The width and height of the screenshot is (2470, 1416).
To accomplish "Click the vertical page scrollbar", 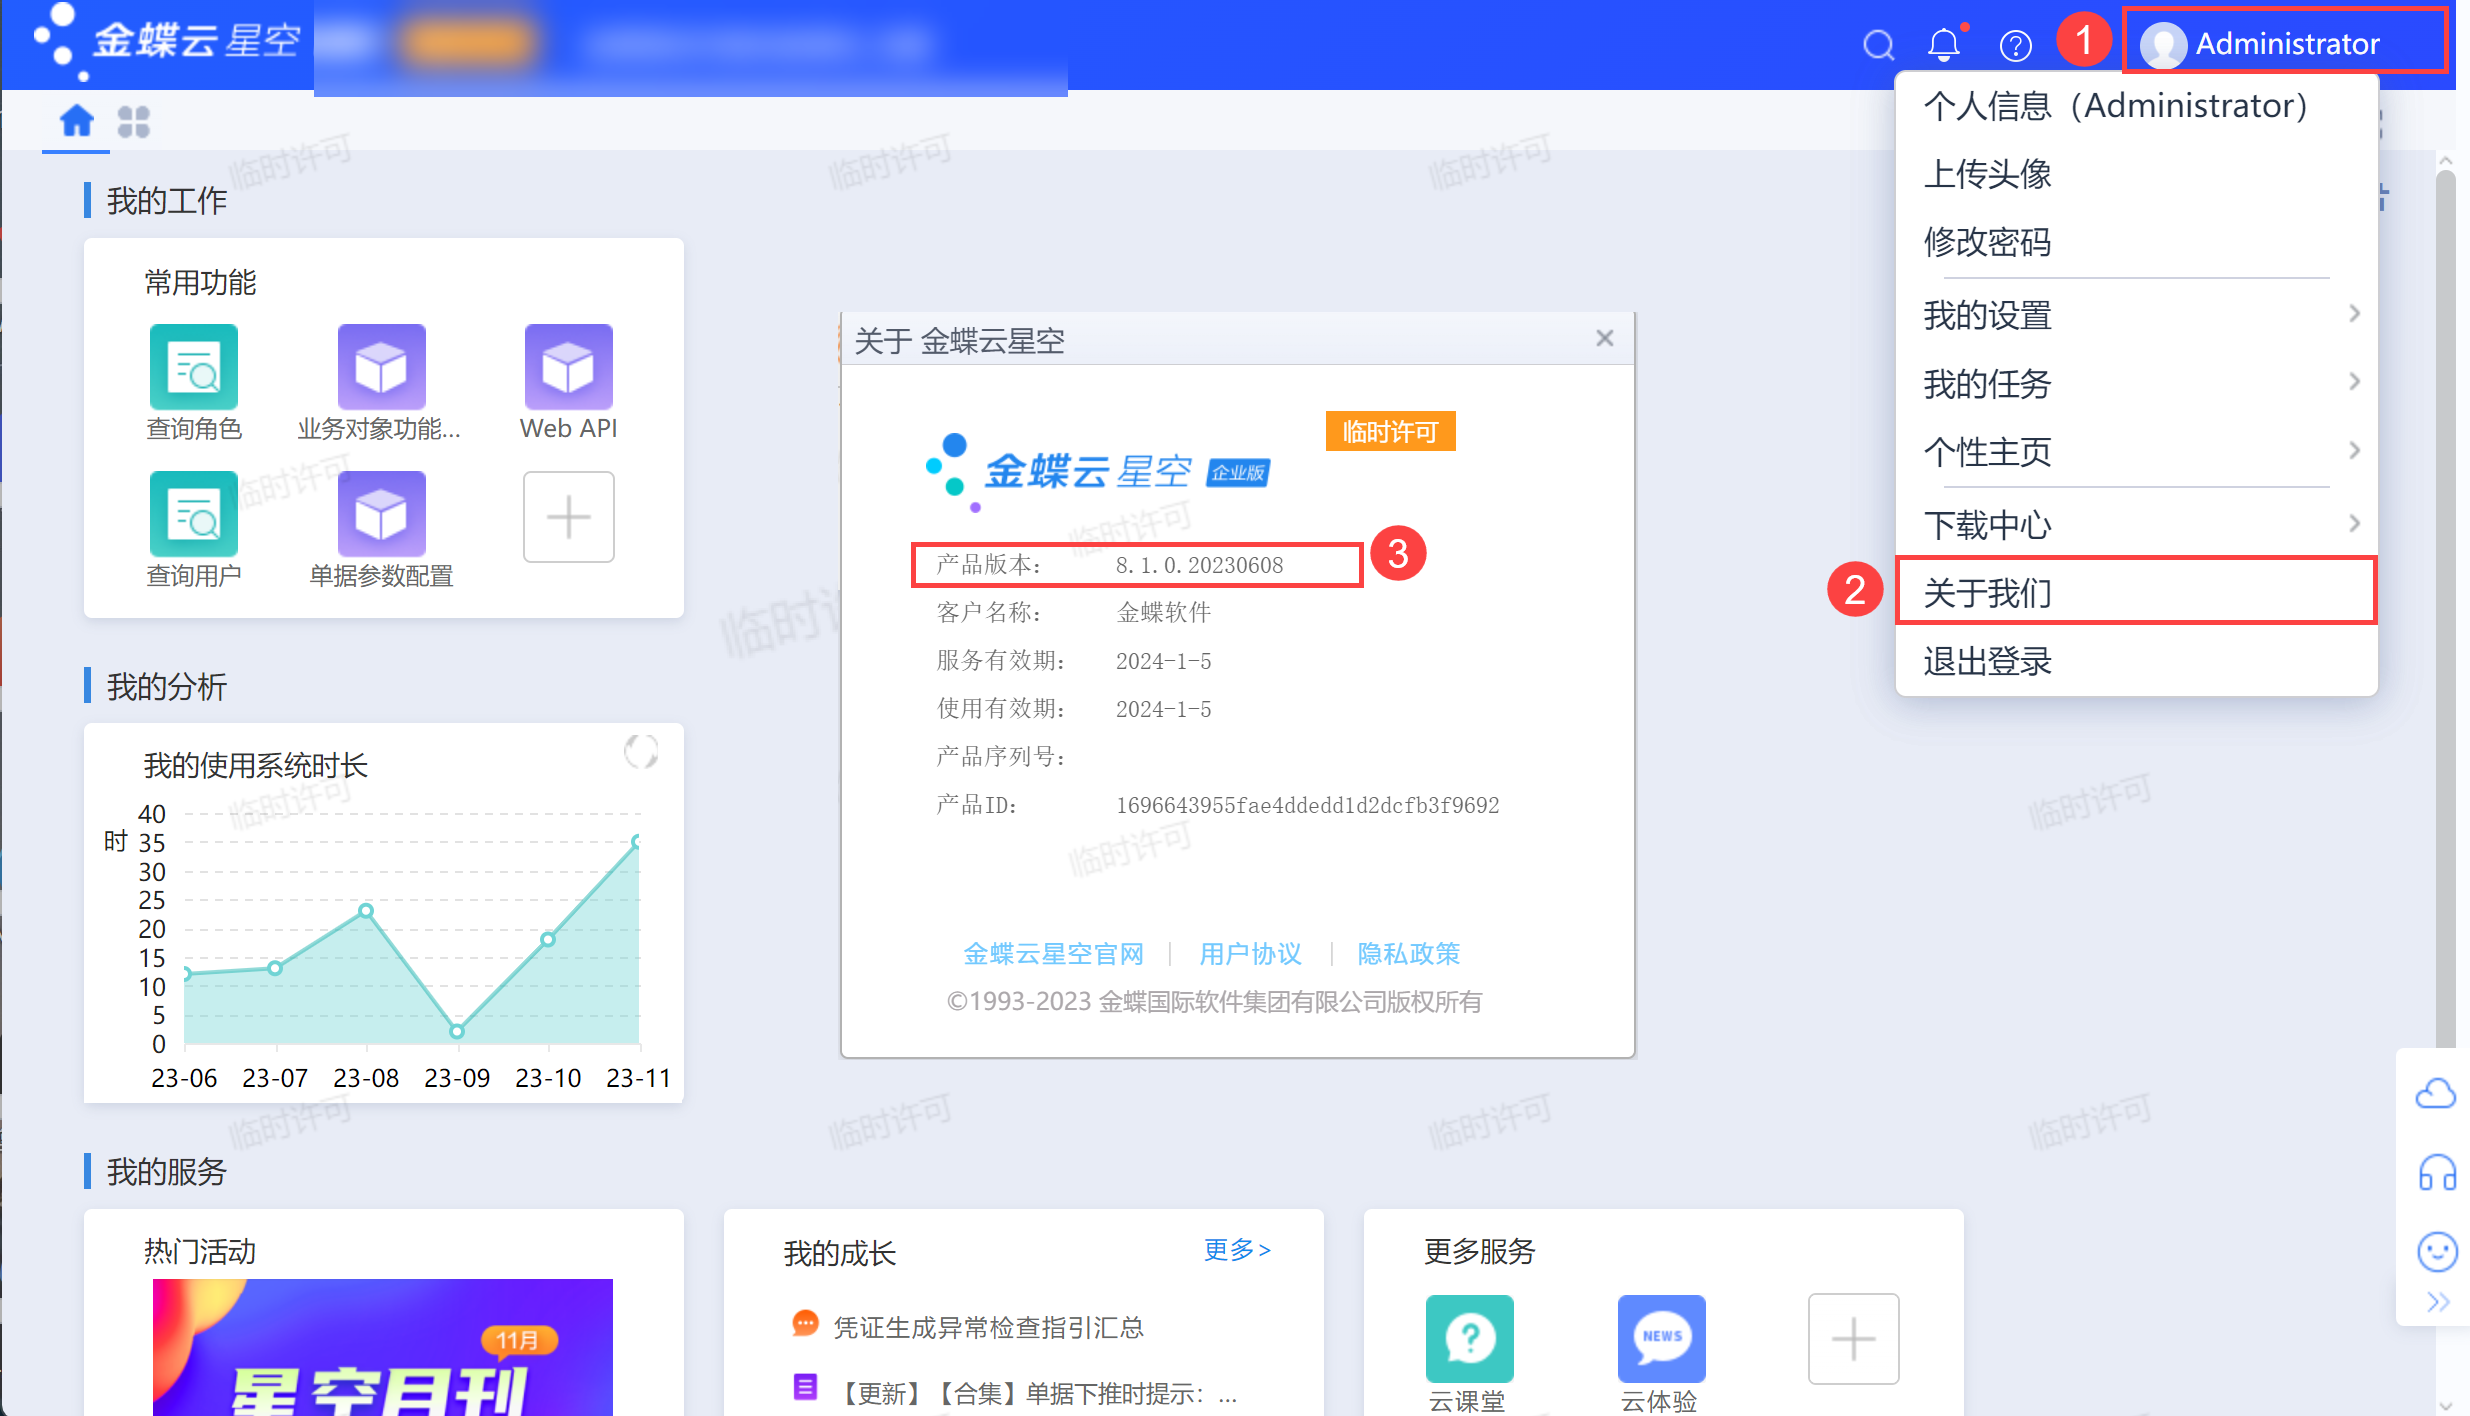I will click(x=2446, y=600).
